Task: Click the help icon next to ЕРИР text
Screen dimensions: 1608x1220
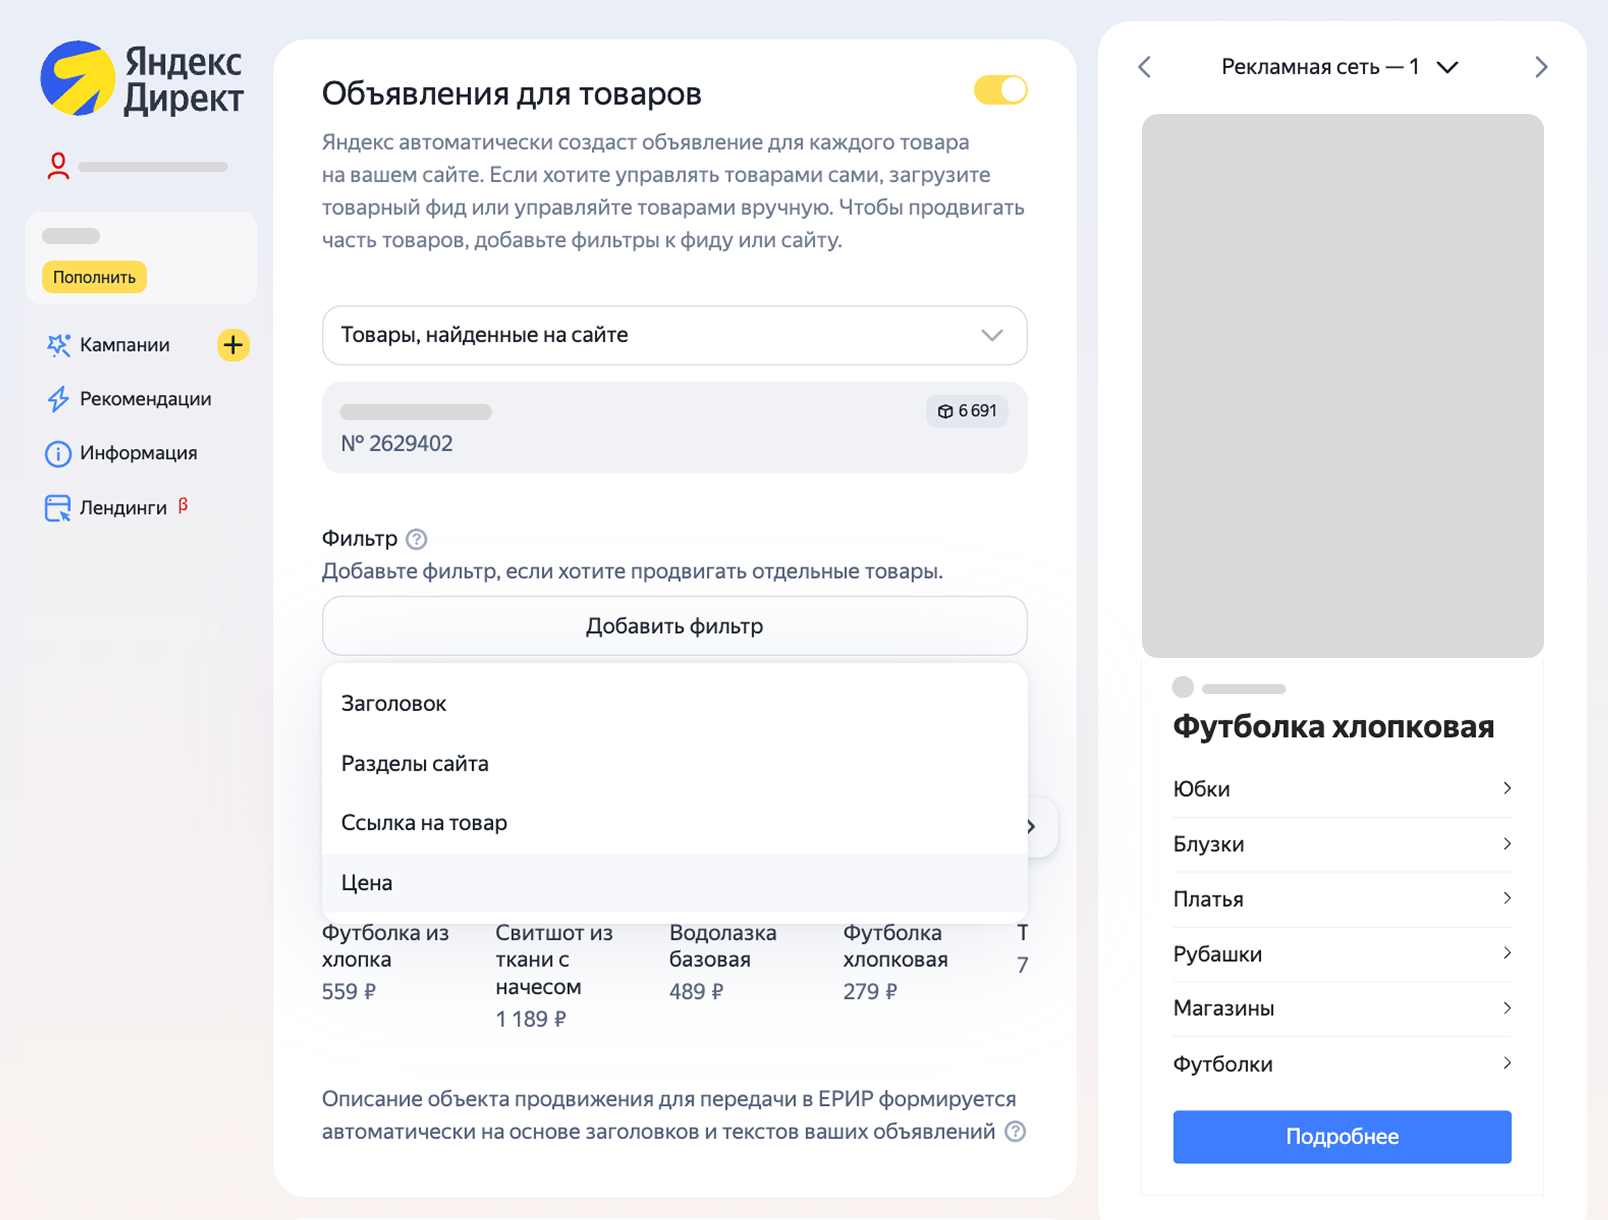Action: pos(1016,1132)
